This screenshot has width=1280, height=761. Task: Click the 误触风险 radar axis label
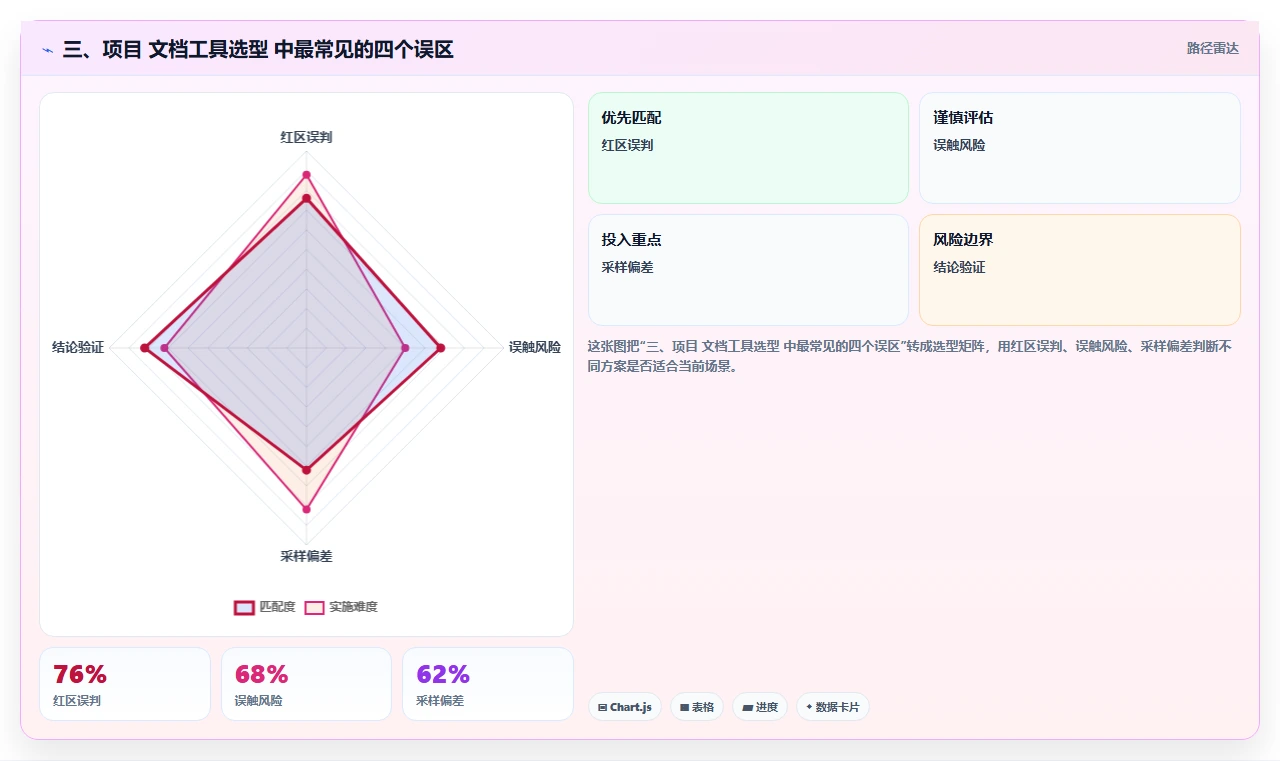pyautogui.click(x=535, y=347)
